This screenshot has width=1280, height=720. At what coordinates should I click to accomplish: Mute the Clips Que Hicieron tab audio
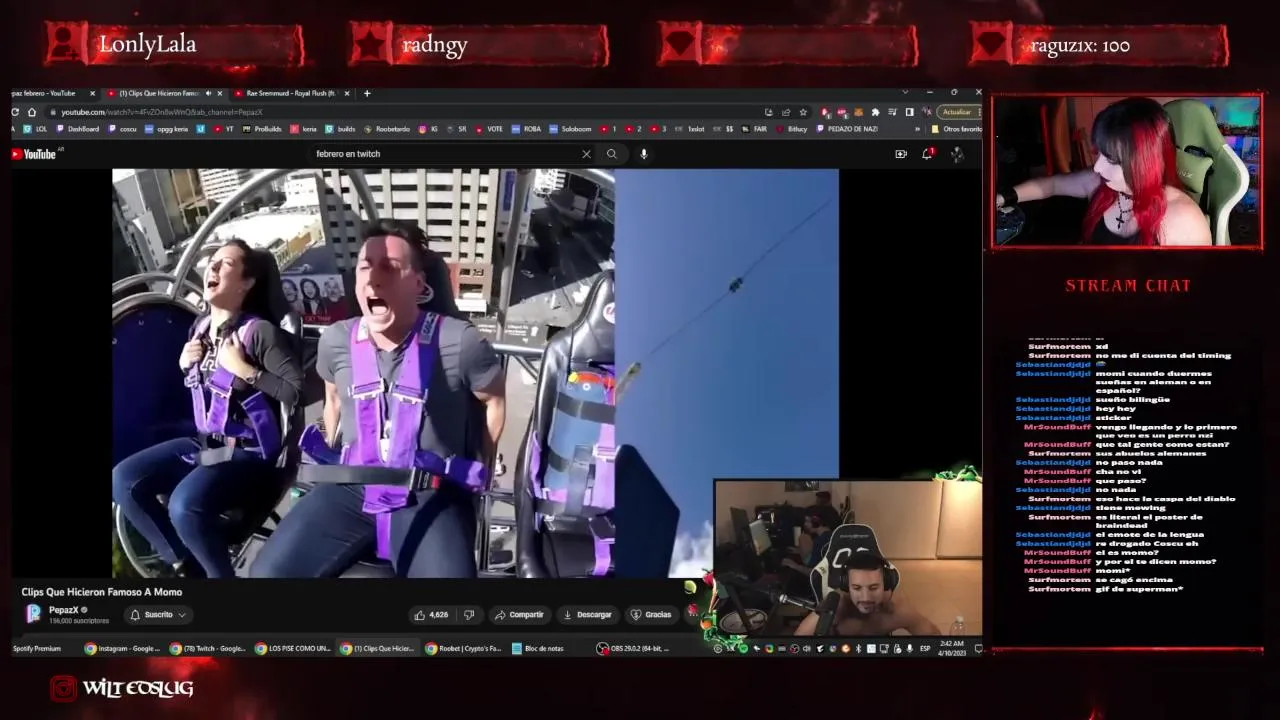coord(207,93)
